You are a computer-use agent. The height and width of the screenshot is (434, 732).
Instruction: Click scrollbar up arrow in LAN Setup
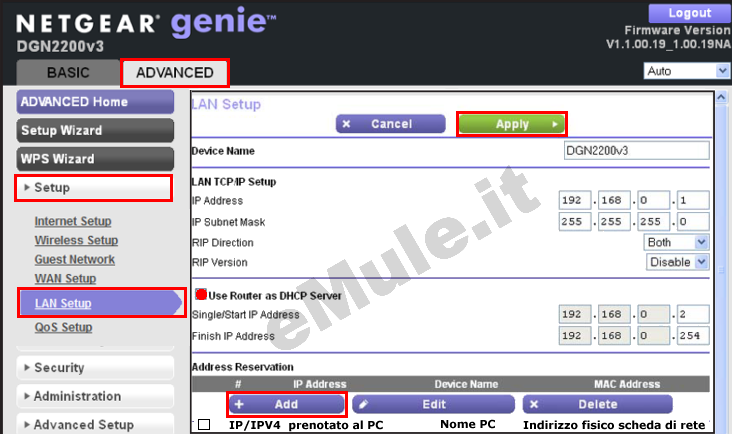point(721,97)
